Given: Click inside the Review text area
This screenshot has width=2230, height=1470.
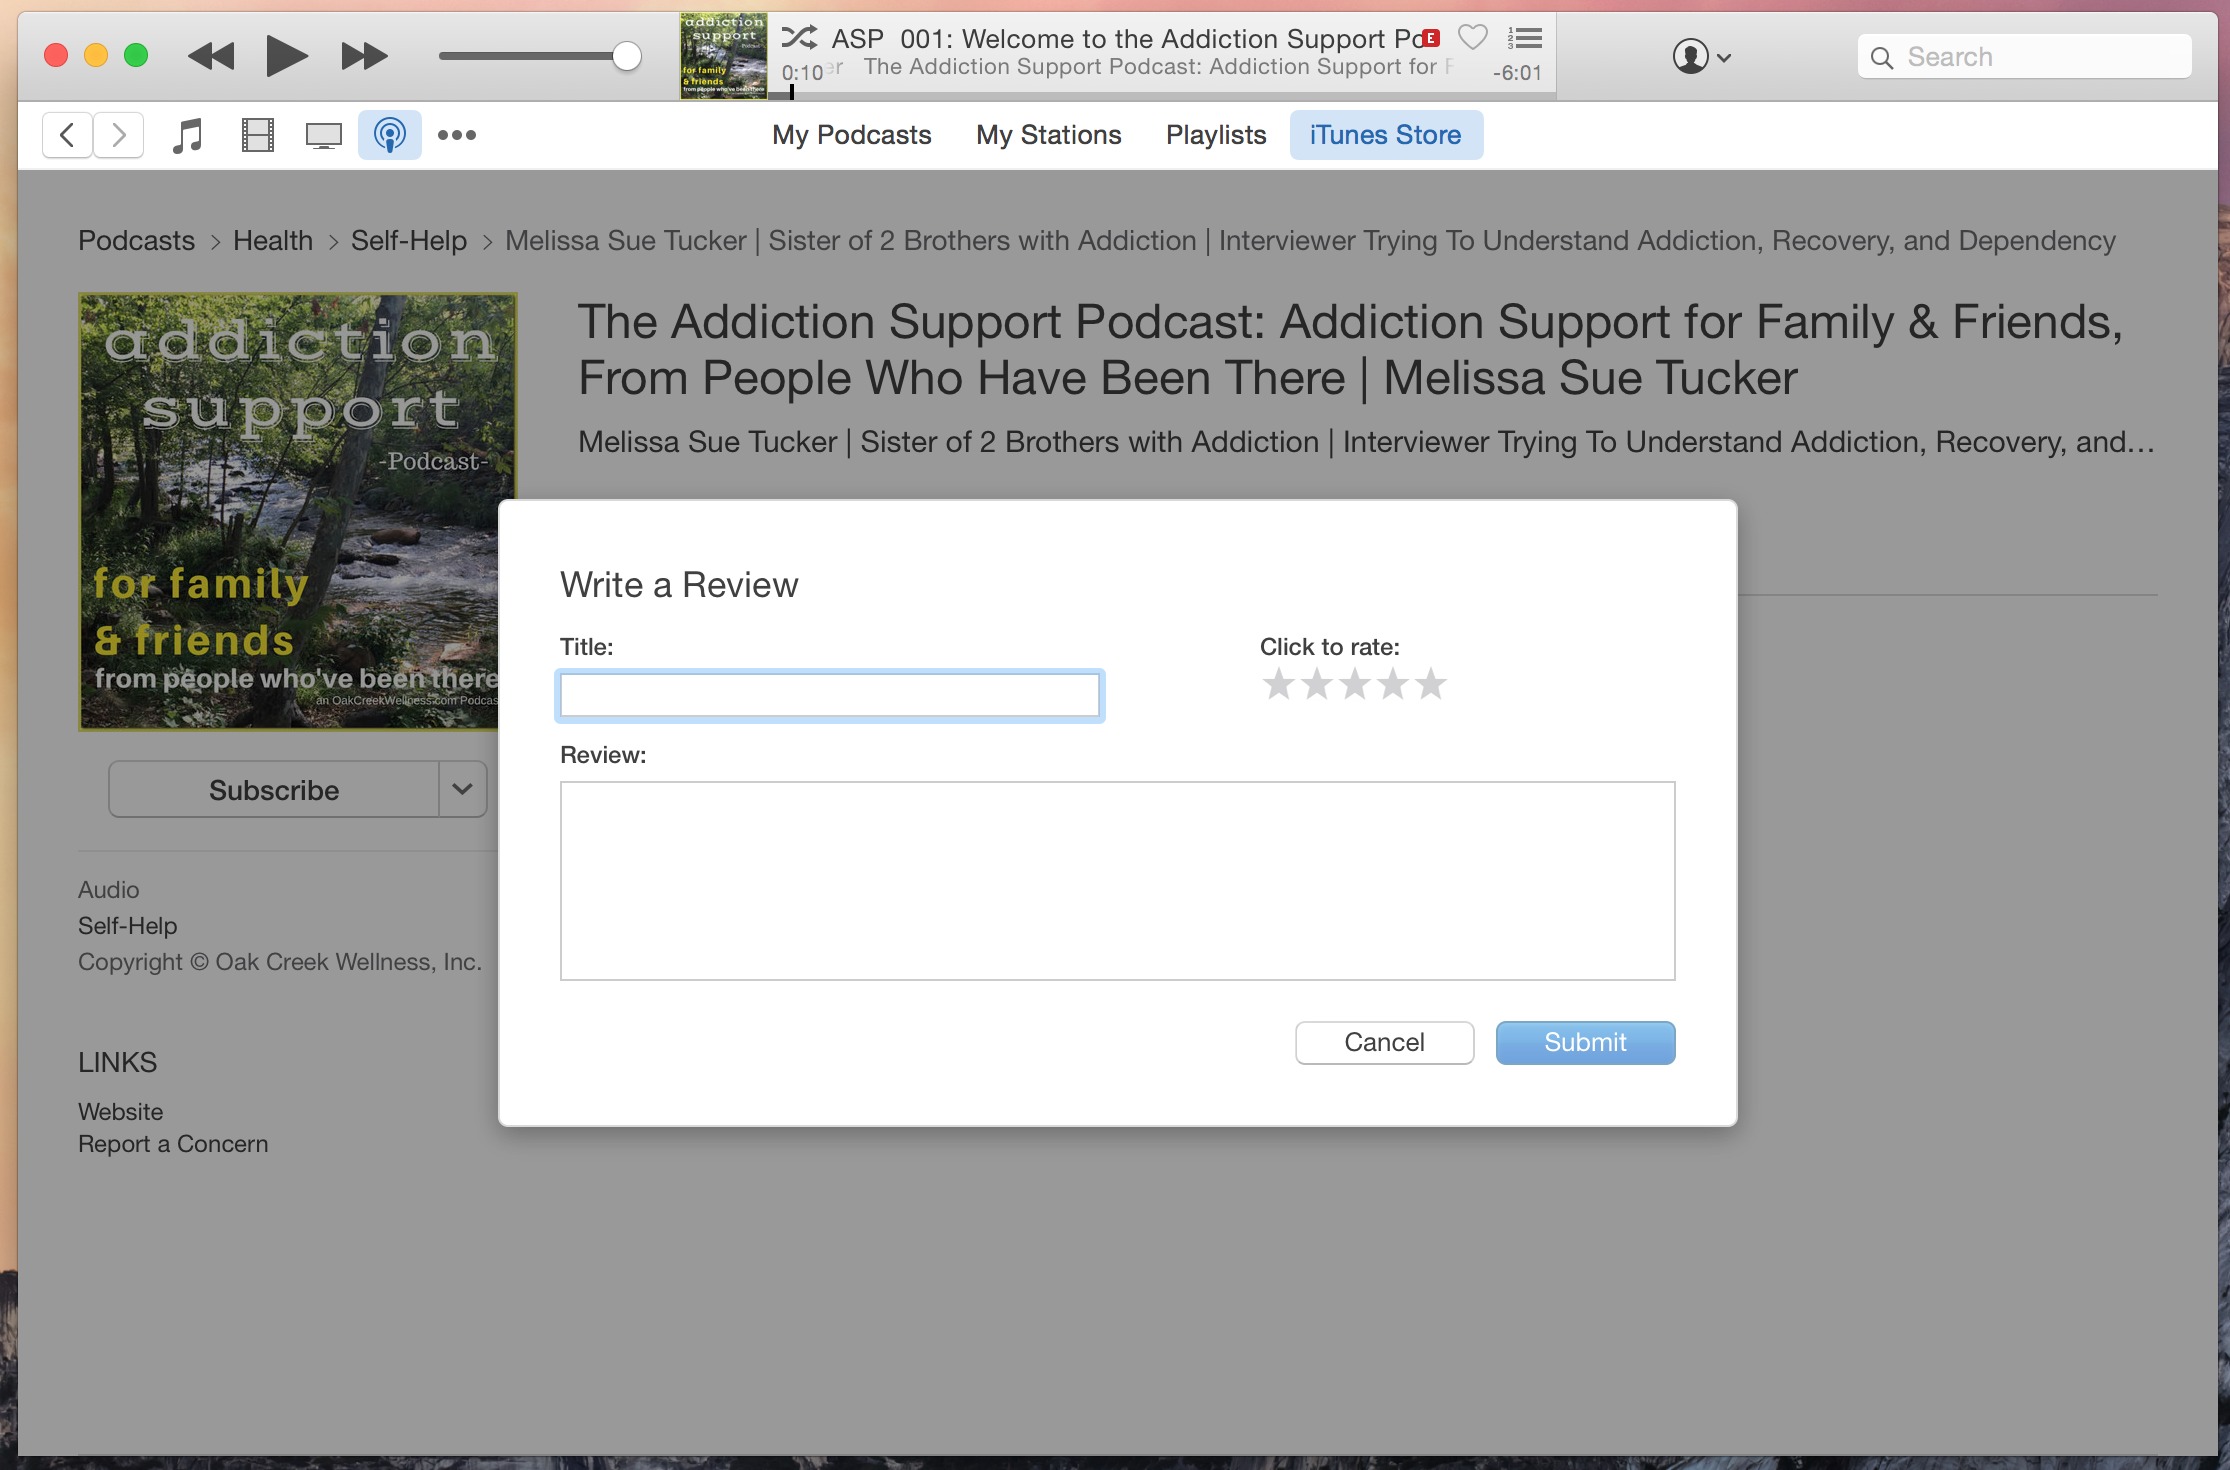Looking at the screenshot, I should click(1117, 881).
